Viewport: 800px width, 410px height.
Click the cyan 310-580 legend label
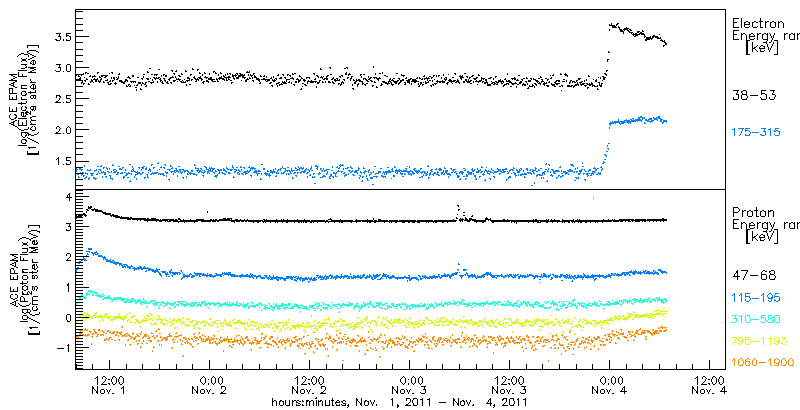tap(756, 319)
